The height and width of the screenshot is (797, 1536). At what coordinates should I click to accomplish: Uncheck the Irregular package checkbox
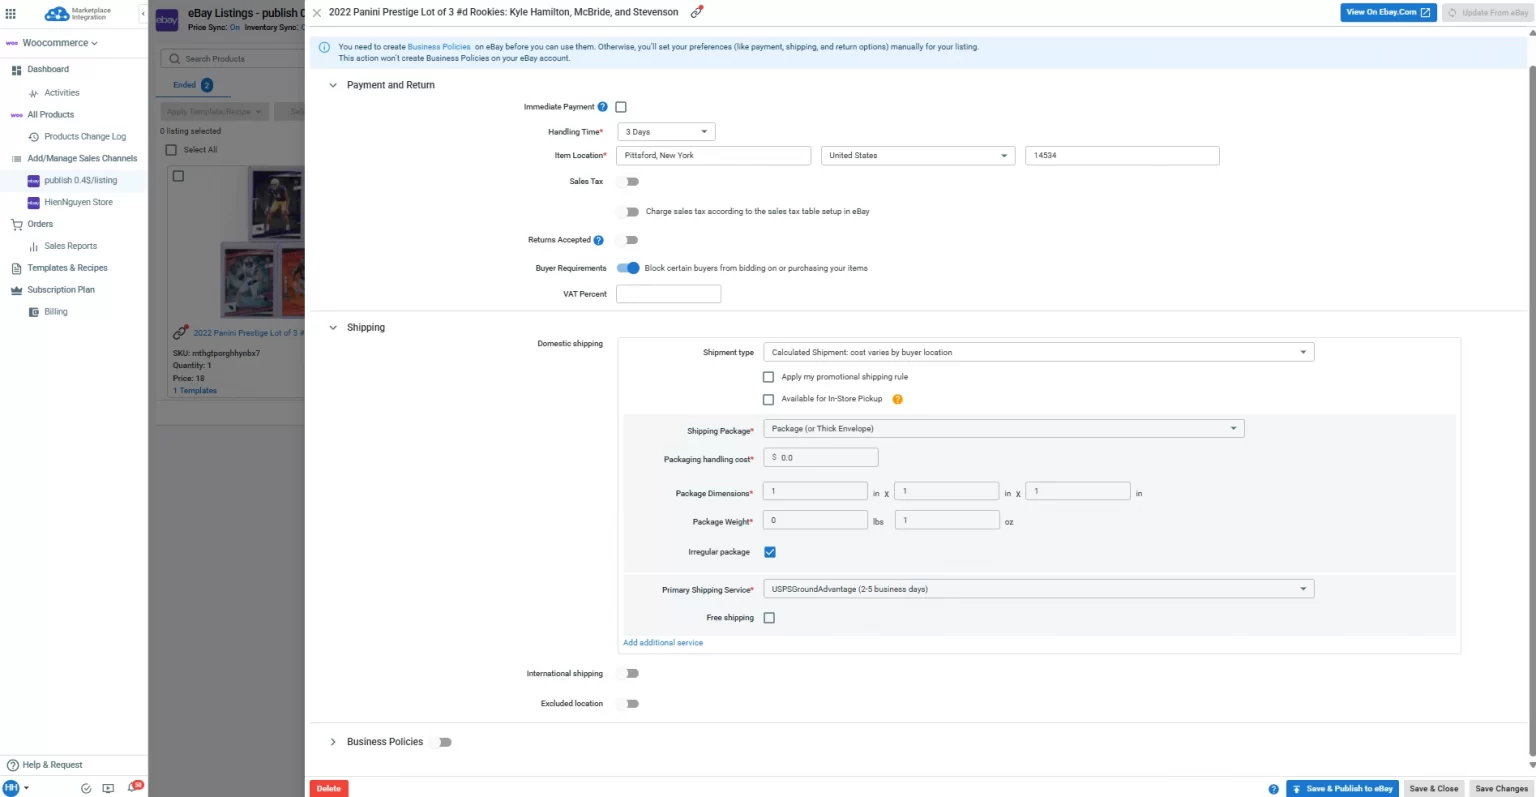tap(770, 552)
